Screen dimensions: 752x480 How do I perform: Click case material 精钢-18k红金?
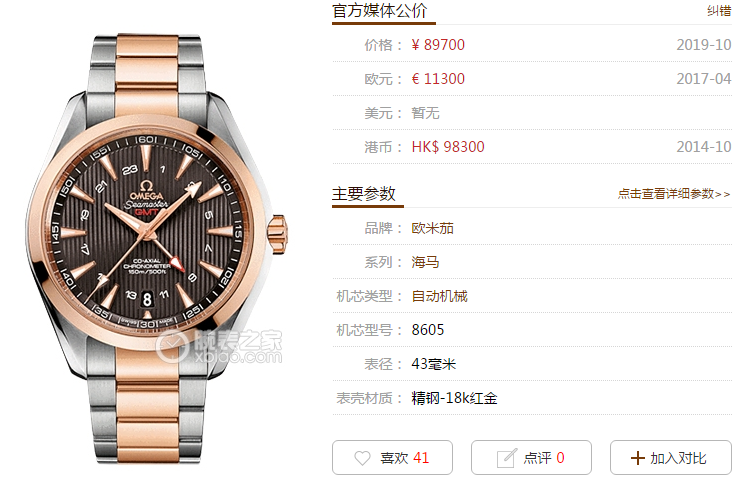tap(454, 398)
